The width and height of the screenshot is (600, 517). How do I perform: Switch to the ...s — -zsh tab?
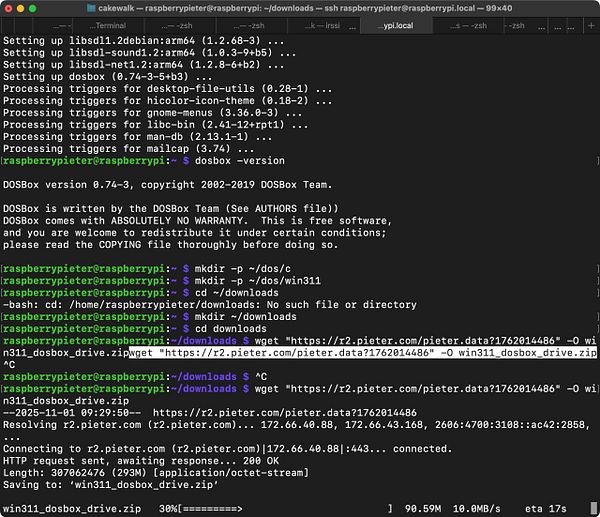tap(468, 26)
